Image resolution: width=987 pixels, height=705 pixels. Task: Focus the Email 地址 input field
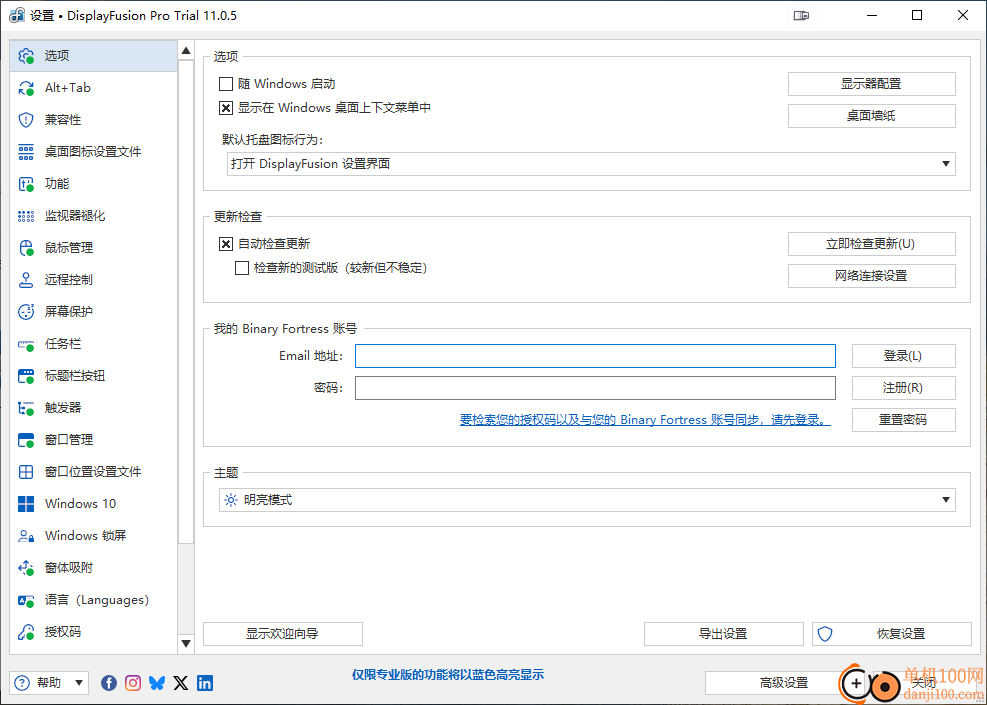(x=595, y=356)
